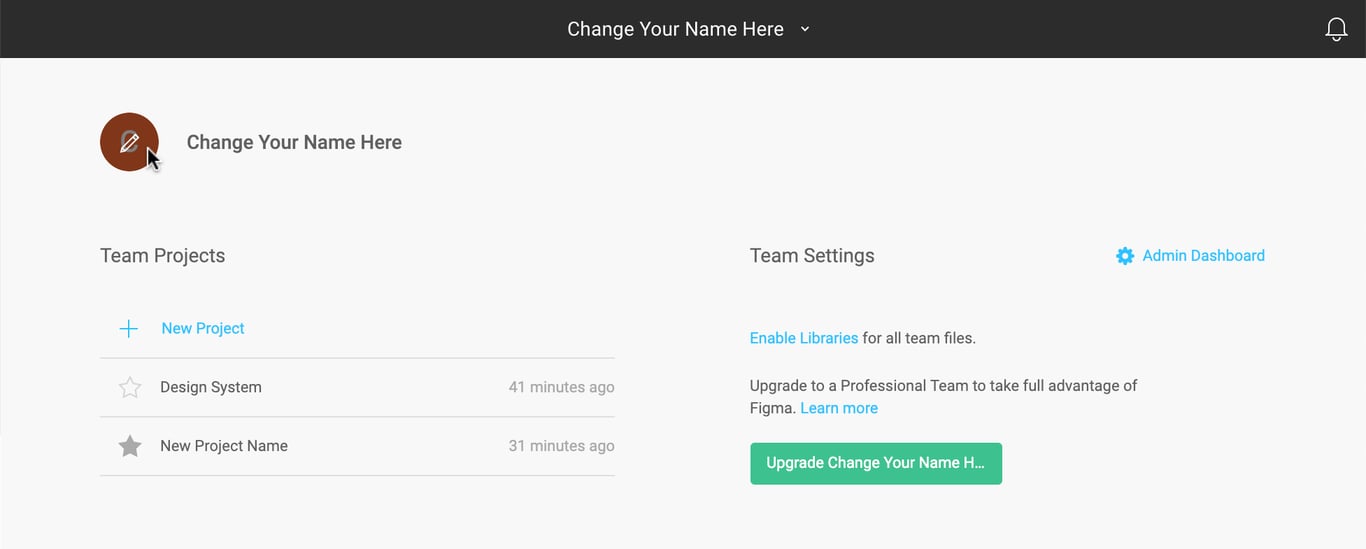This screenshot has width=1366, height=549.
Task: Click the team name beside the avatar
Action: coord(294,142)
